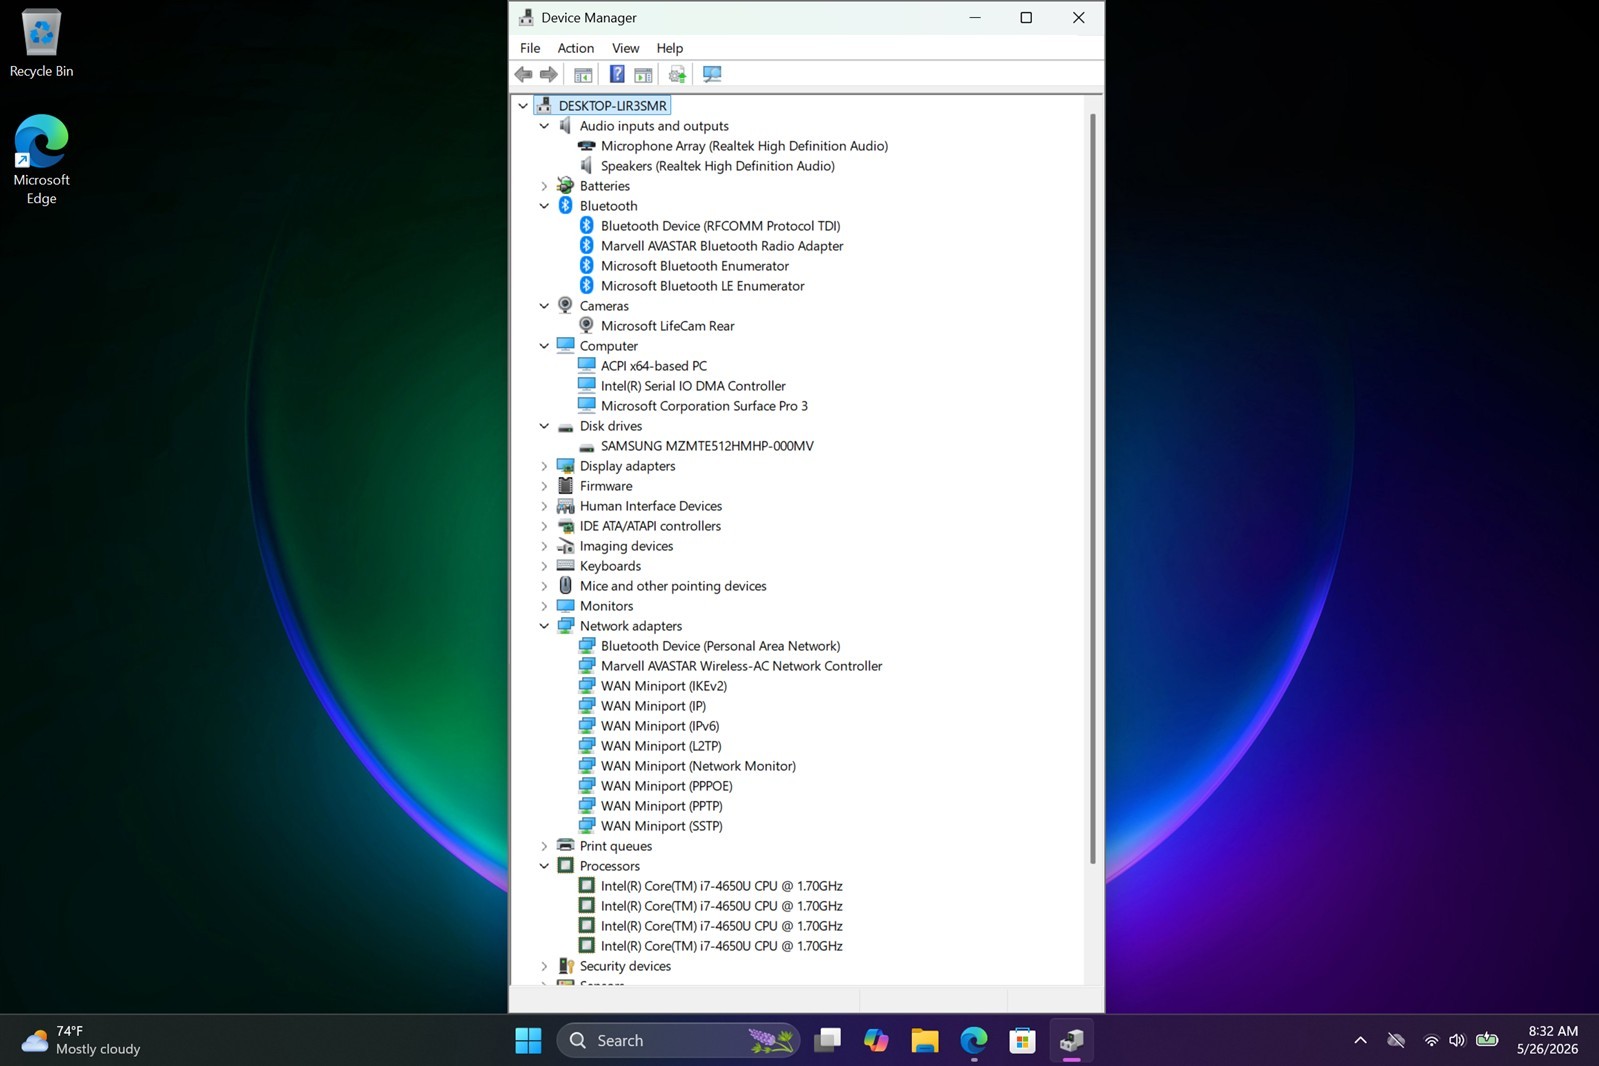Open the weather widget showing 74°F
The image size is (1599, 1066).
pyautogui.click(x=82, y=1040)
